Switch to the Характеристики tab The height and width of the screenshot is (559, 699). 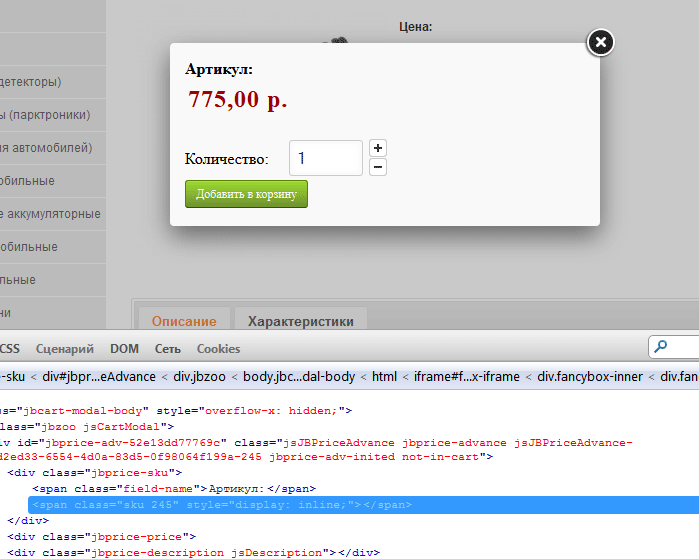pyautogui.click(x=301, y=321)
